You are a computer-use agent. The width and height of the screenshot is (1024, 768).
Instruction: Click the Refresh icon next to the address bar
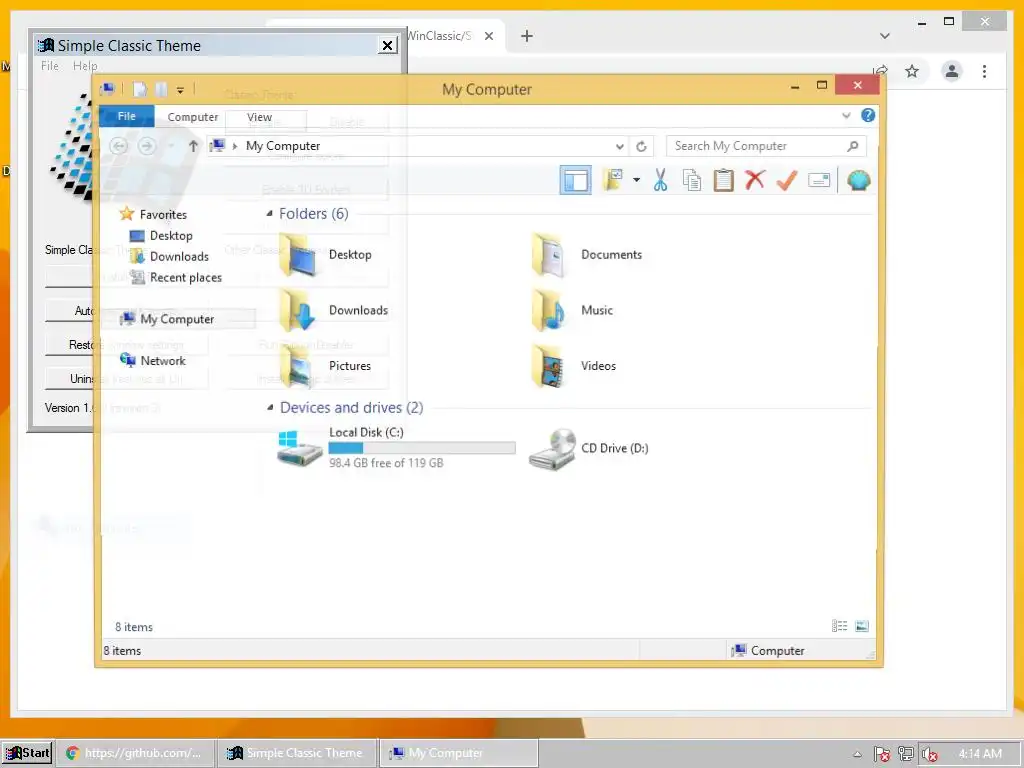pyautogui.click(x=641, y=146)
